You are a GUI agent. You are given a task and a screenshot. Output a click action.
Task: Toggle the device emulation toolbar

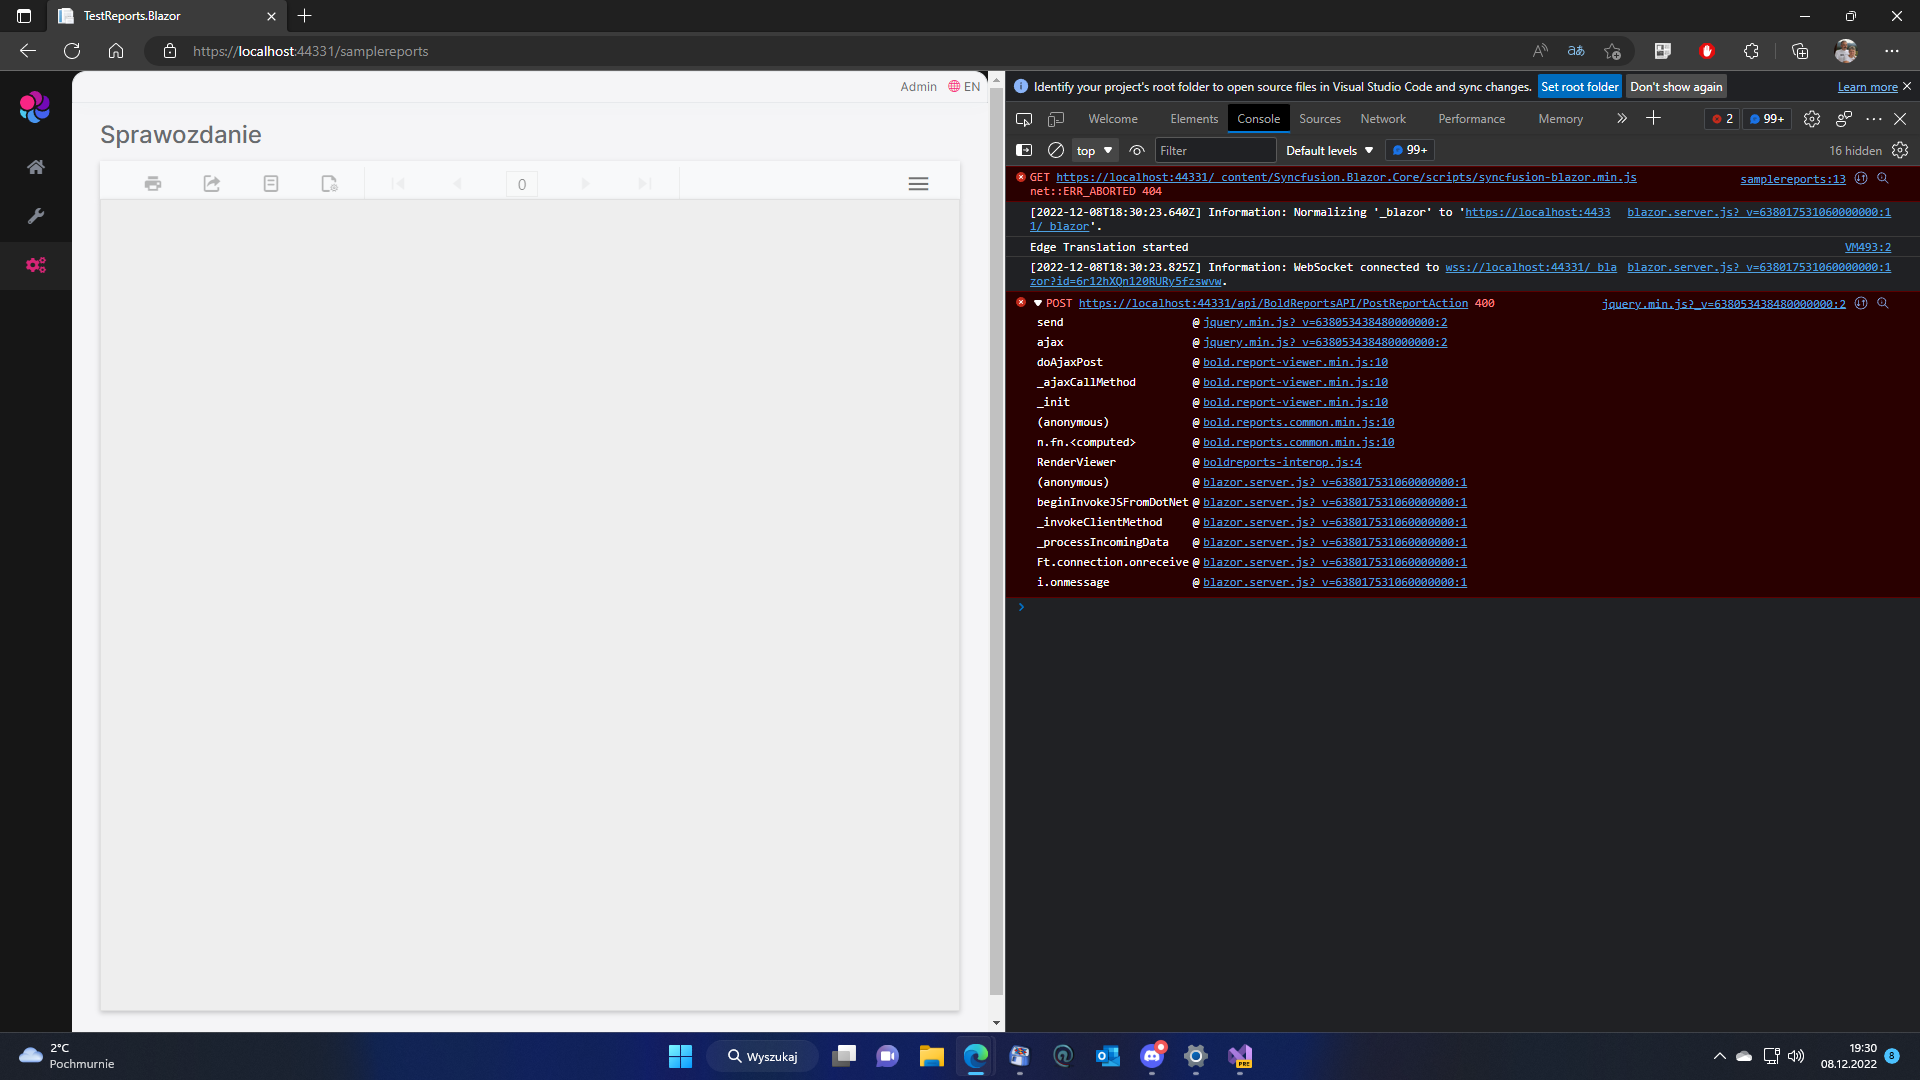1055,118
